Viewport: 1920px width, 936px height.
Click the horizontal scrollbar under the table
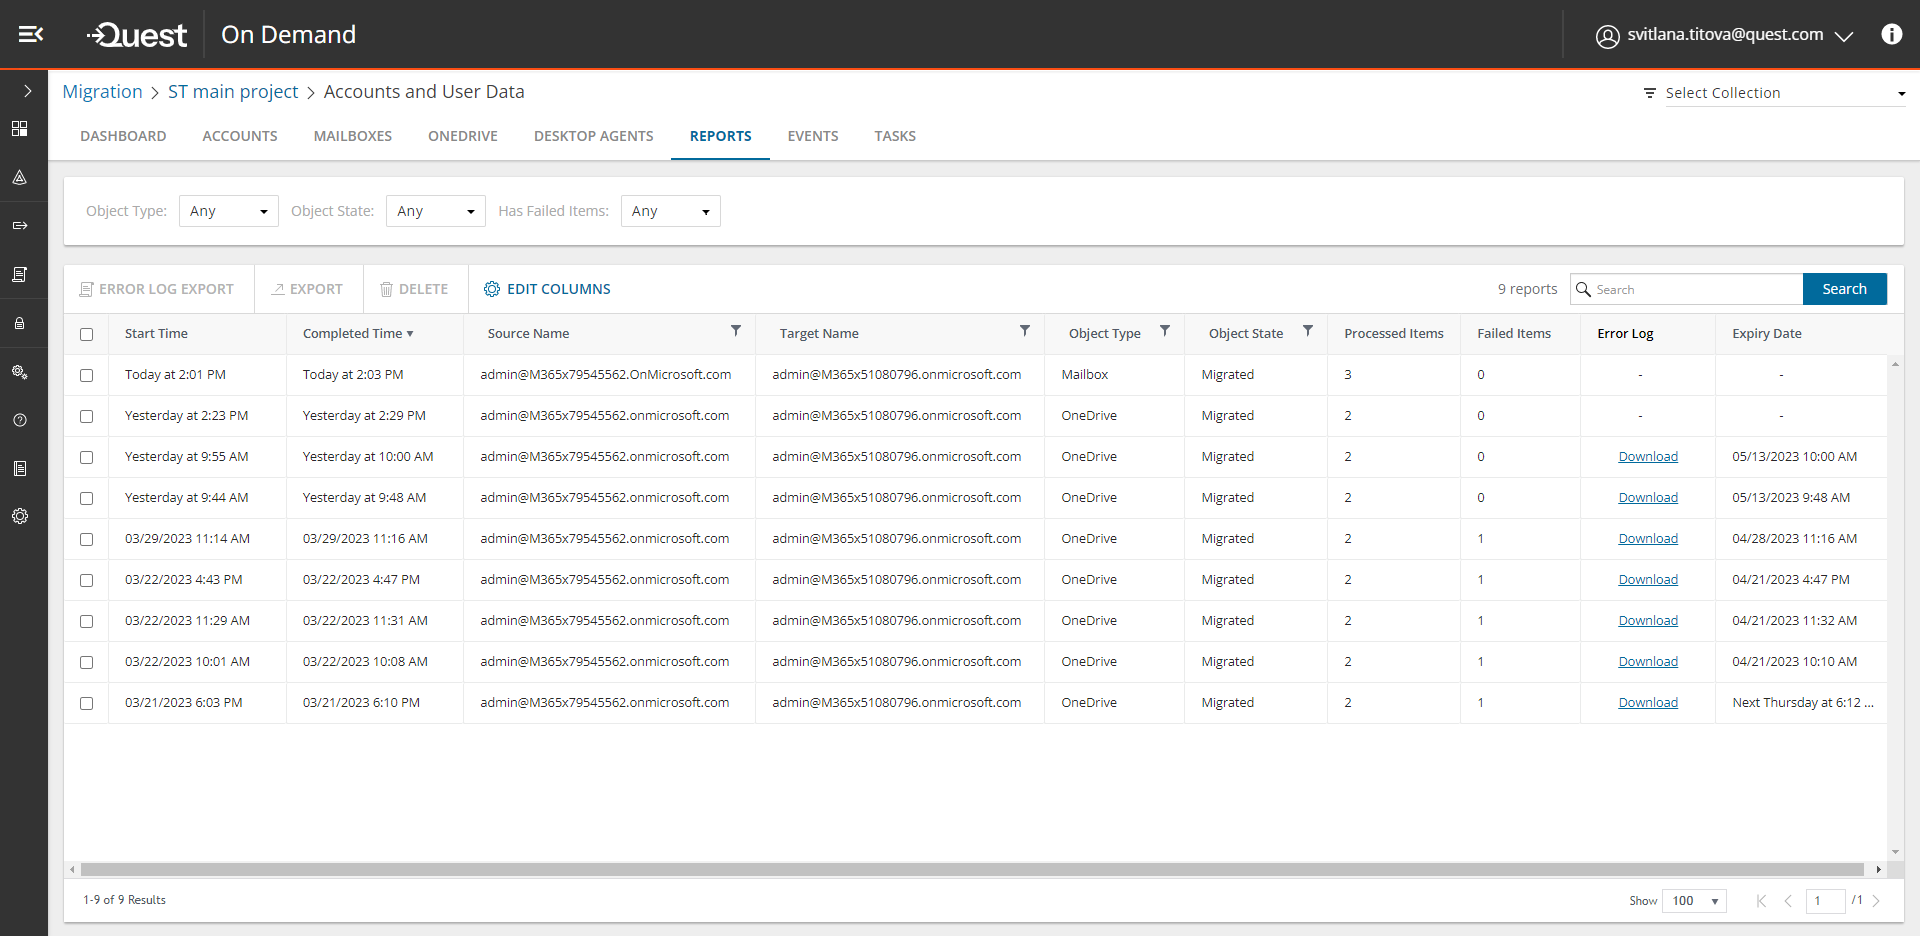[972, 870]
